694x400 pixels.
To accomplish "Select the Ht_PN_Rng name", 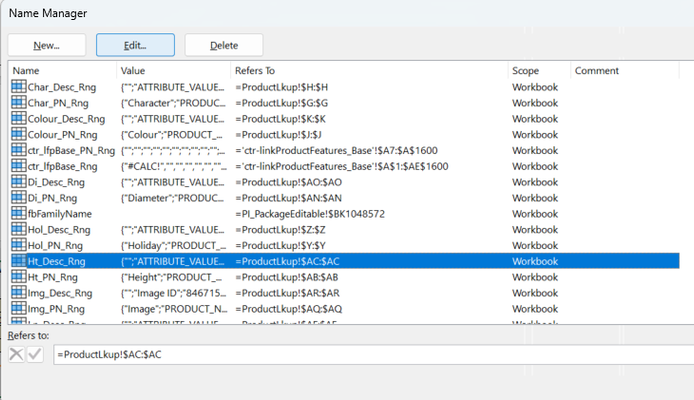I will pos(53,277).
